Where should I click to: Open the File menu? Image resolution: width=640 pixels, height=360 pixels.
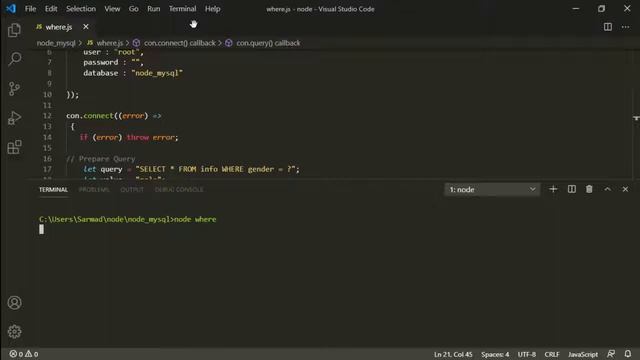[x=30, y=9]
